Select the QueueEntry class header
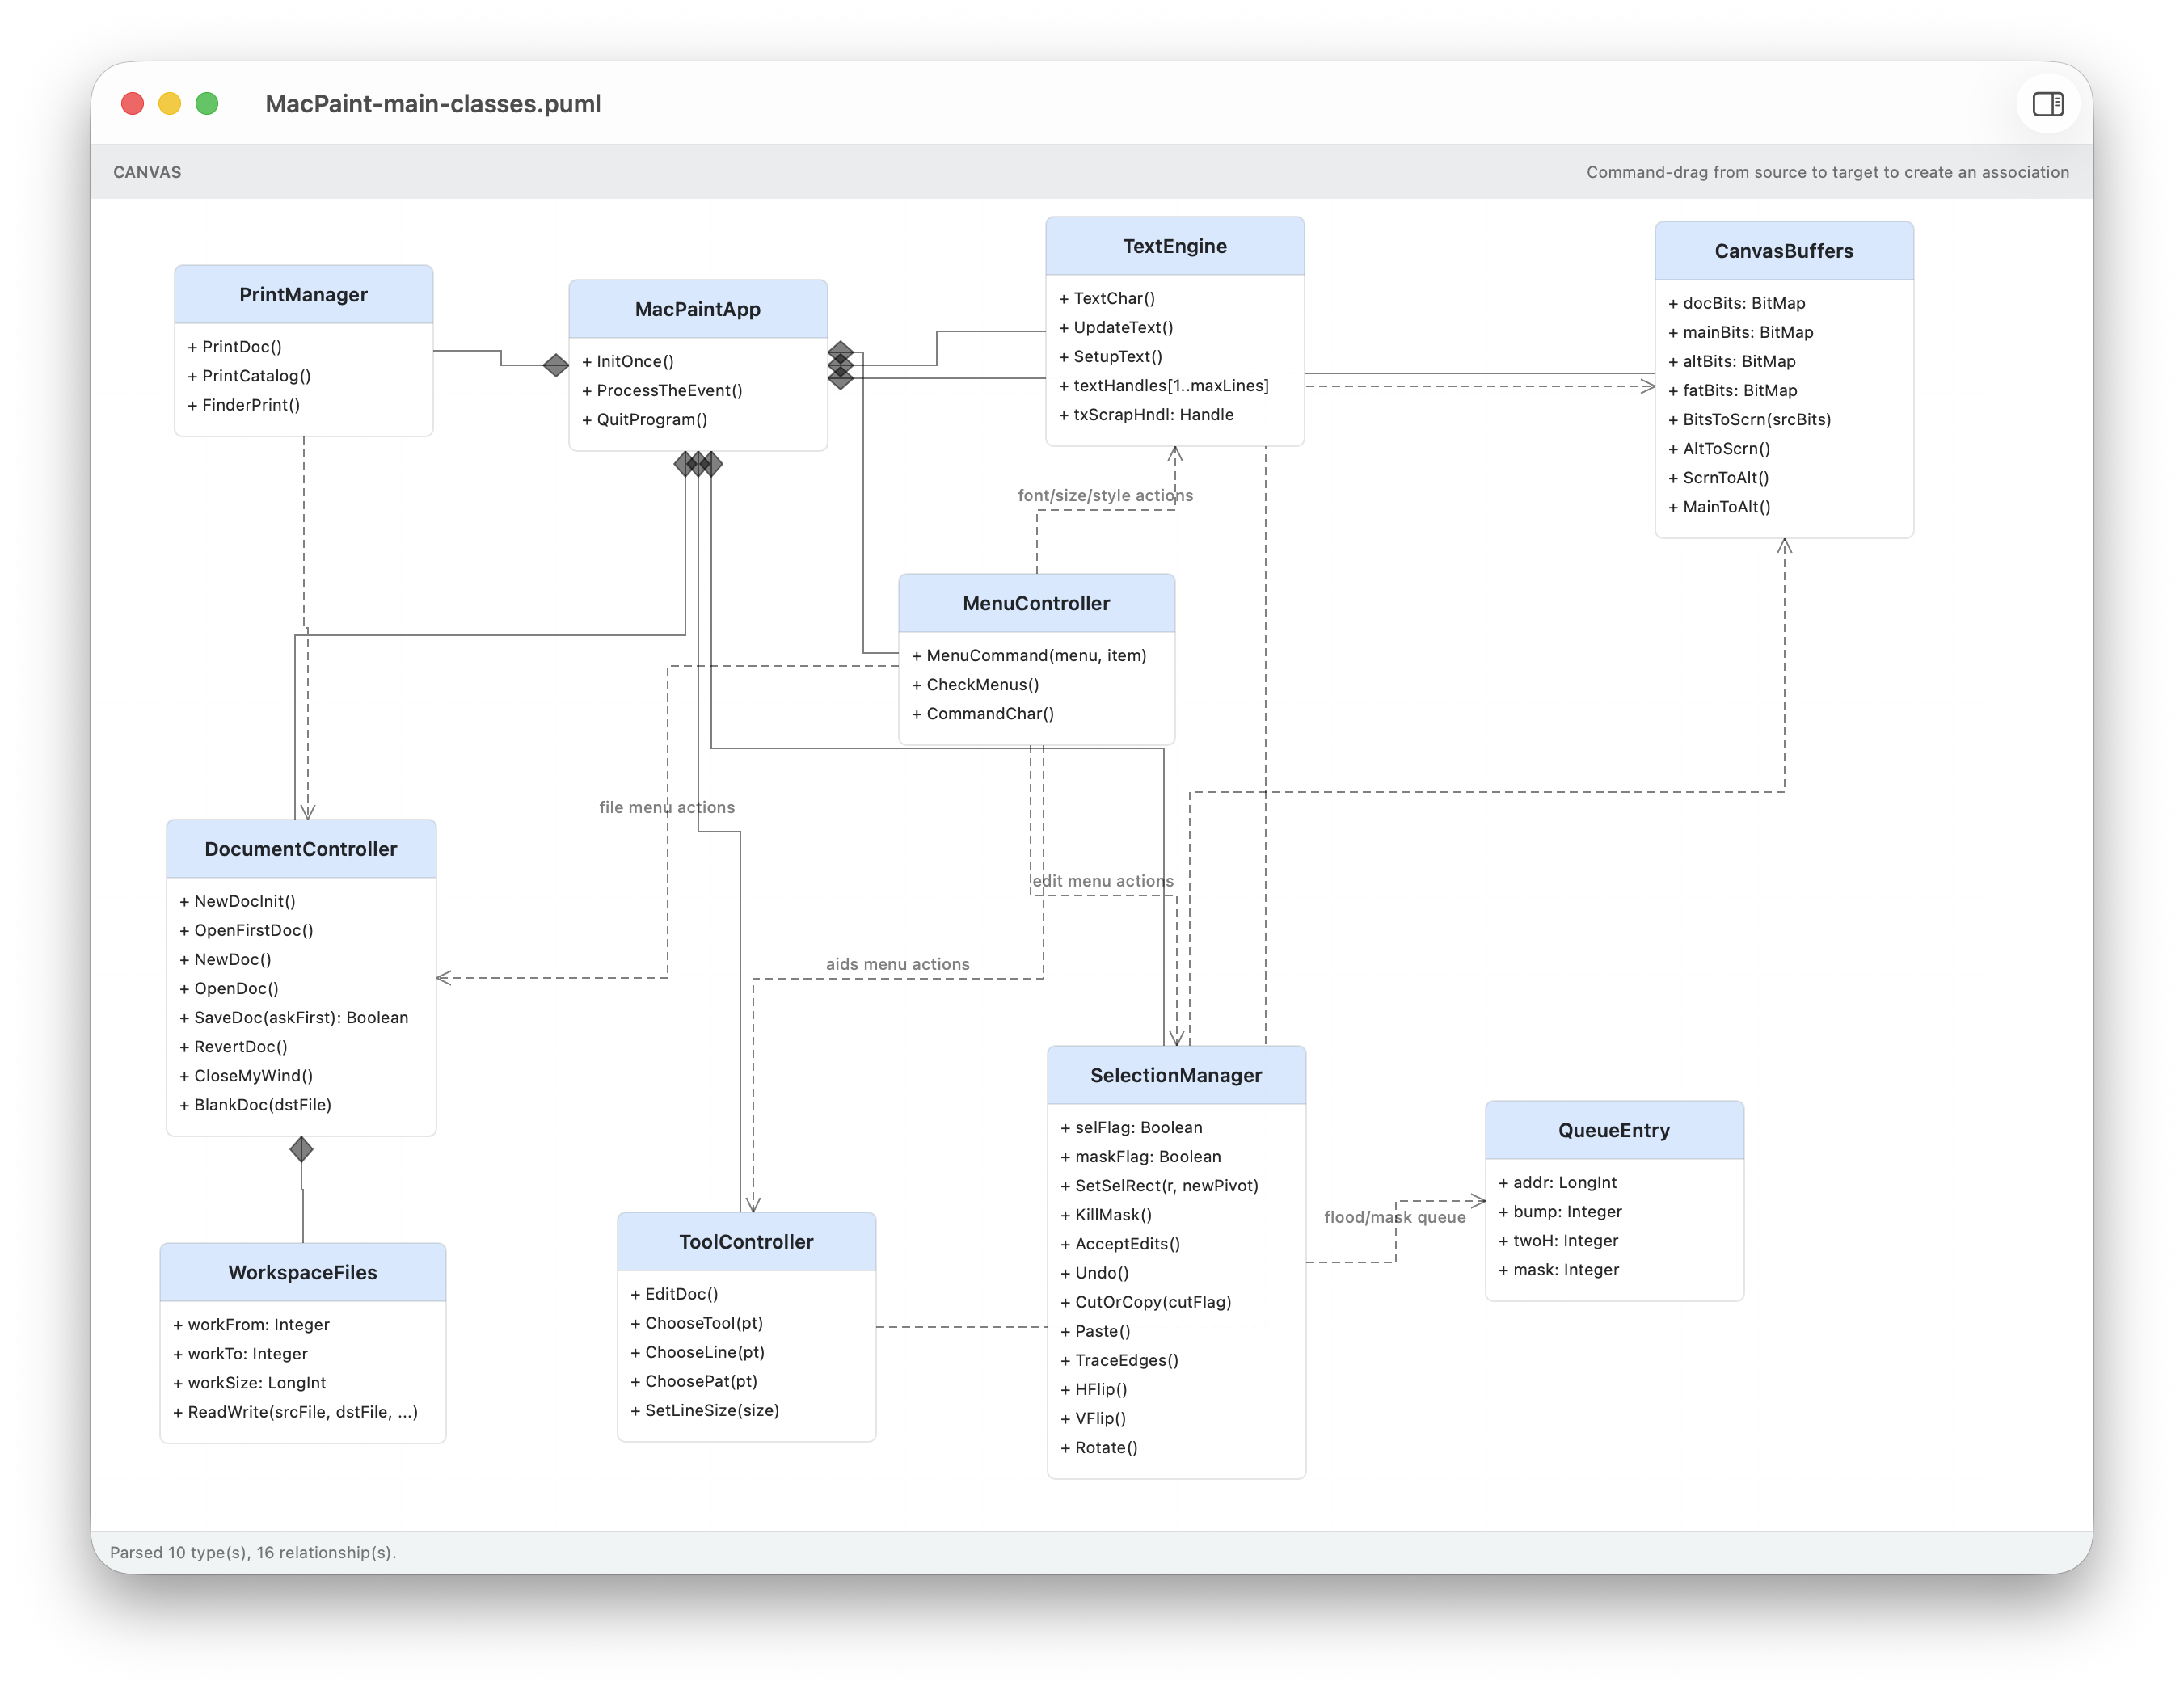This screenshot has height=1694, width=2184. (x=1615, y=1131)
